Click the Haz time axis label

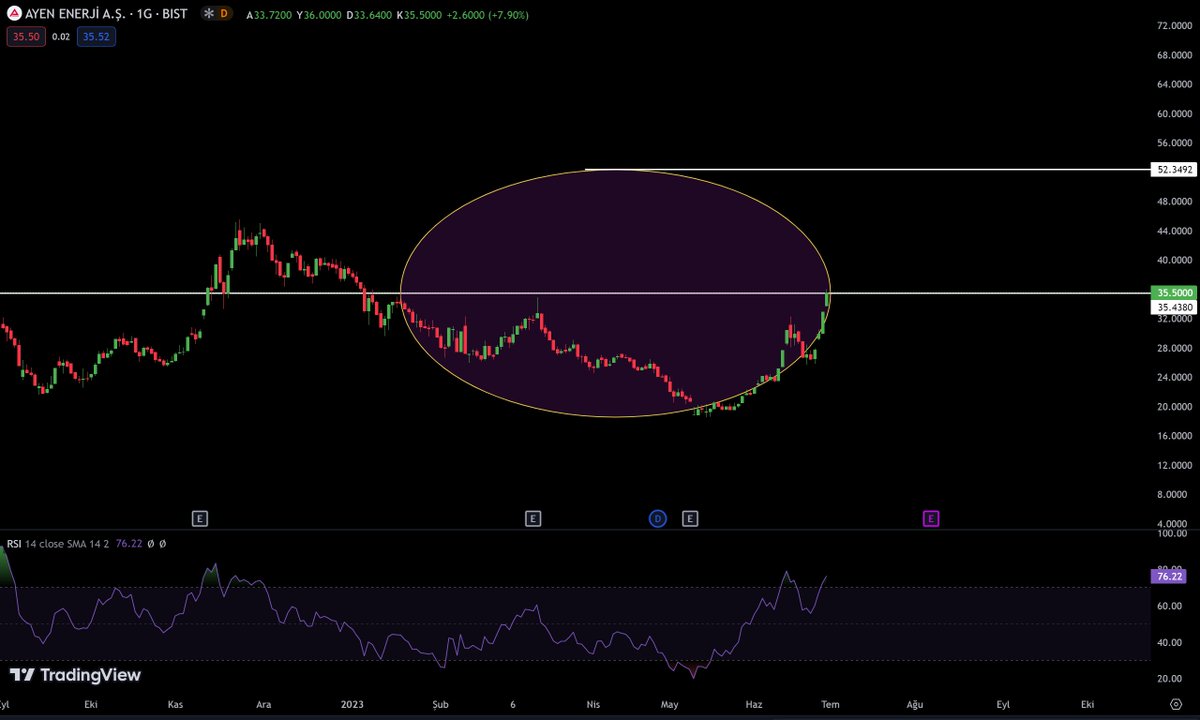tap(754, 704)
